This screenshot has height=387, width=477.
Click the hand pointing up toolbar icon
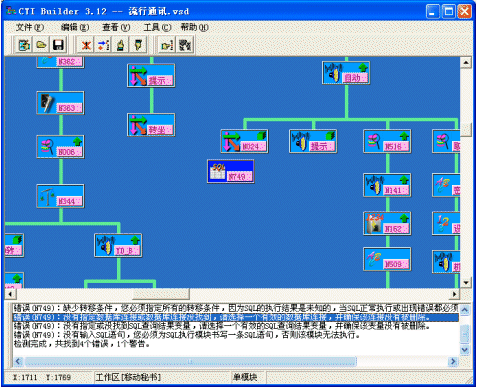121,45
